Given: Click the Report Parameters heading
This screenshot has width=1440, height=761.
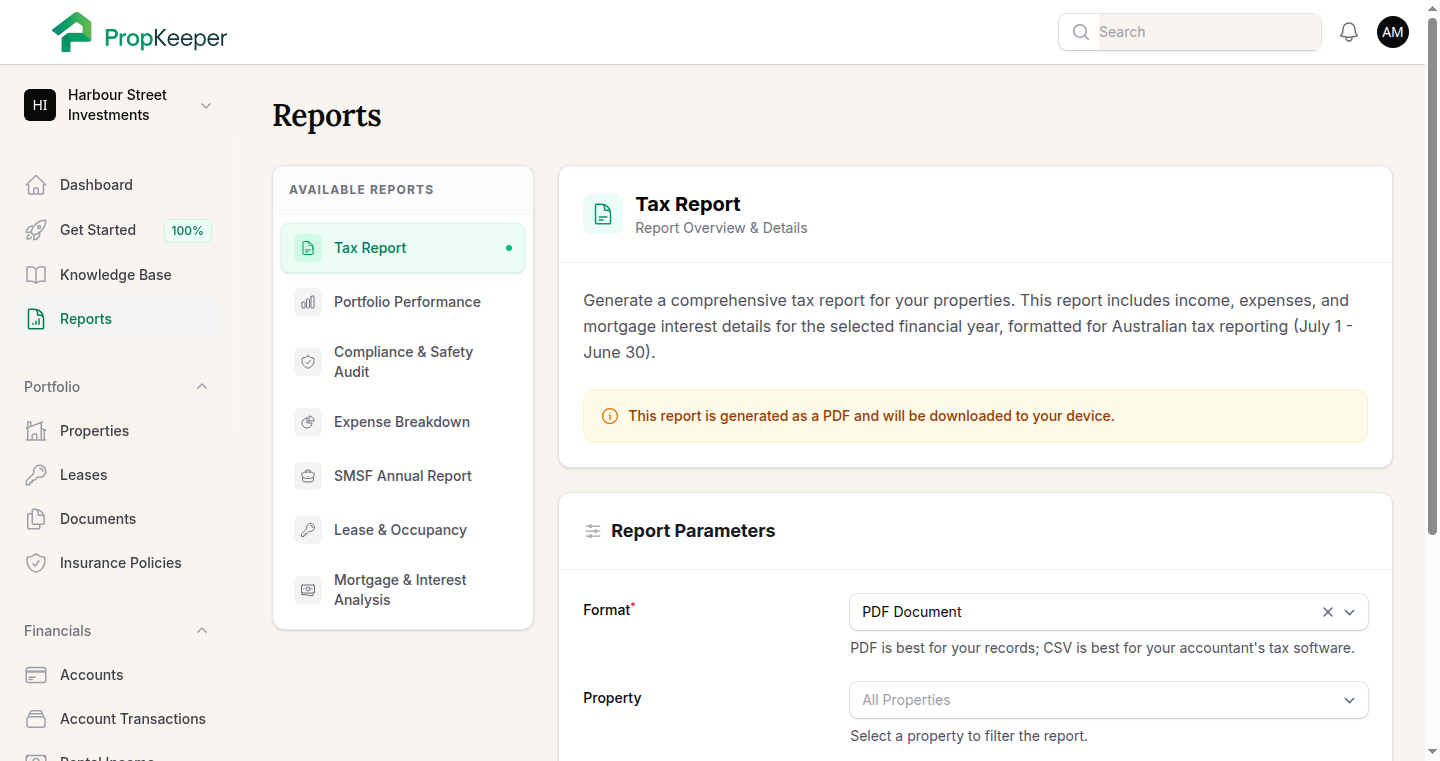Looking at the screenshot, I should point(693,531).
